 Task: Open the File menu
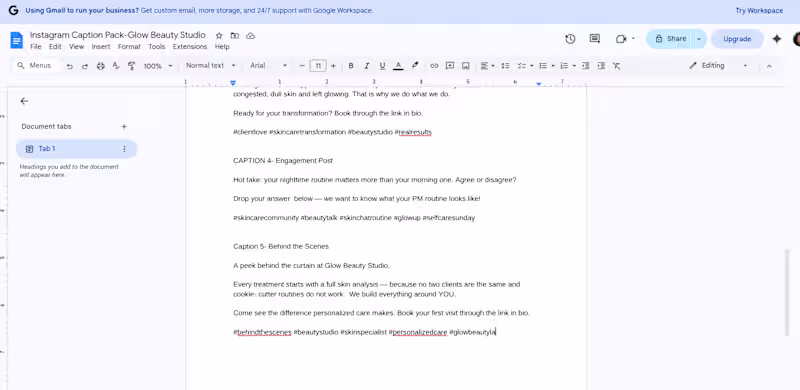pos(36,46)
